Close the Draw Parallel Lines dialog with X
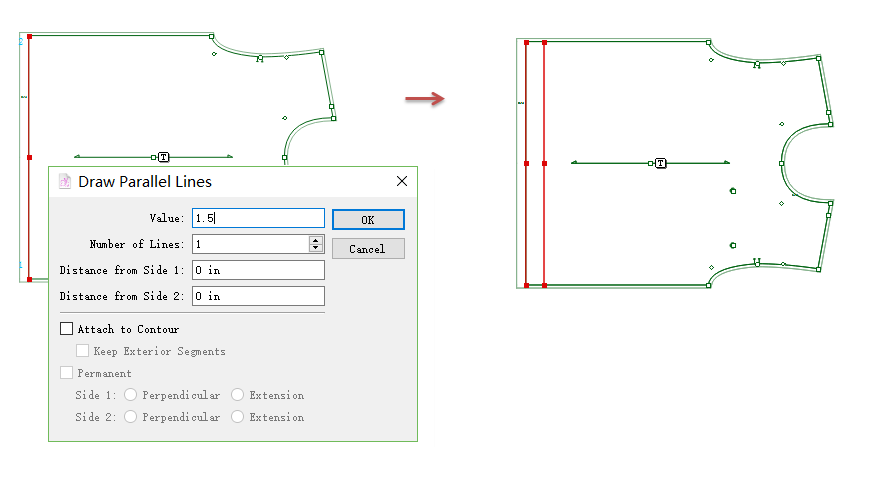The width and height of the screenshot is (869, 485). [x=402, y=181]
